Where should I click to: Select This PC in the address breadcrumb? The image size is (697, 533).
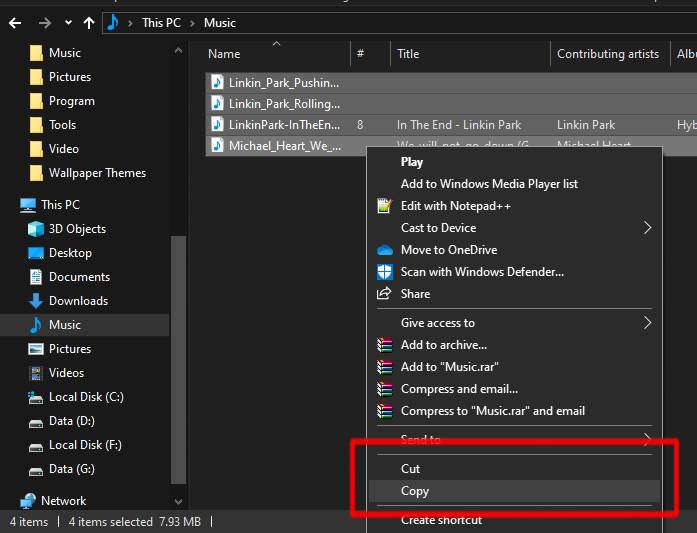(x=161, y=23)
